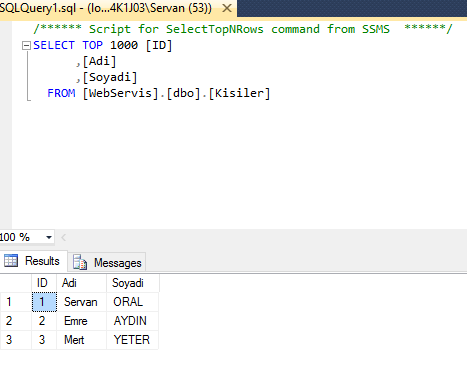Select the cell containing ORAL
The height and width of the screenshot is (380, 467).
click(x=132, y=302)
